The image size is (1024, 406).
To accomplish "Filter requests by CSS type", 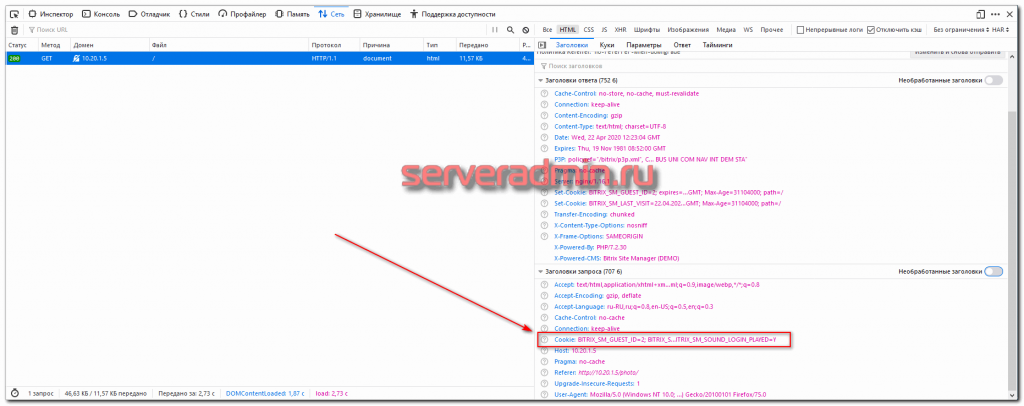I will (589, 30).
